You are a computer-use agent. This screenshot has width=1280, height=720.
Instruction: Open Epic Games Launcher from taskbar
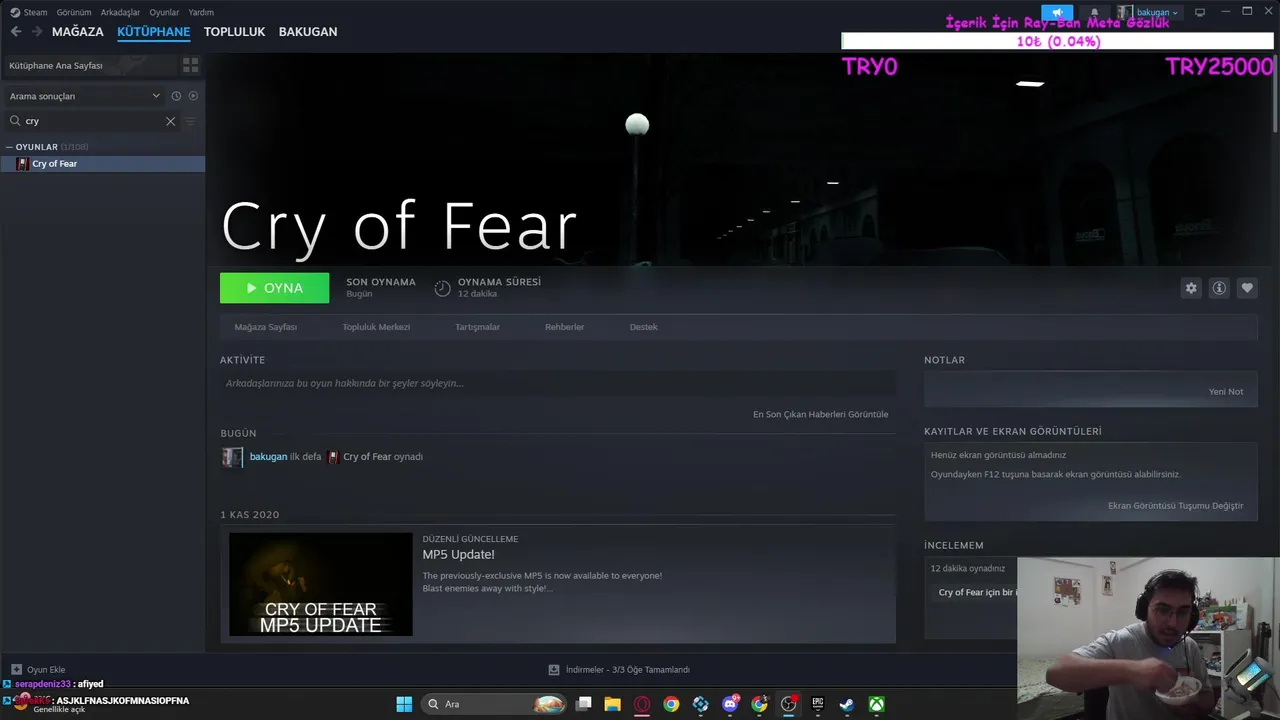[817, 704]
